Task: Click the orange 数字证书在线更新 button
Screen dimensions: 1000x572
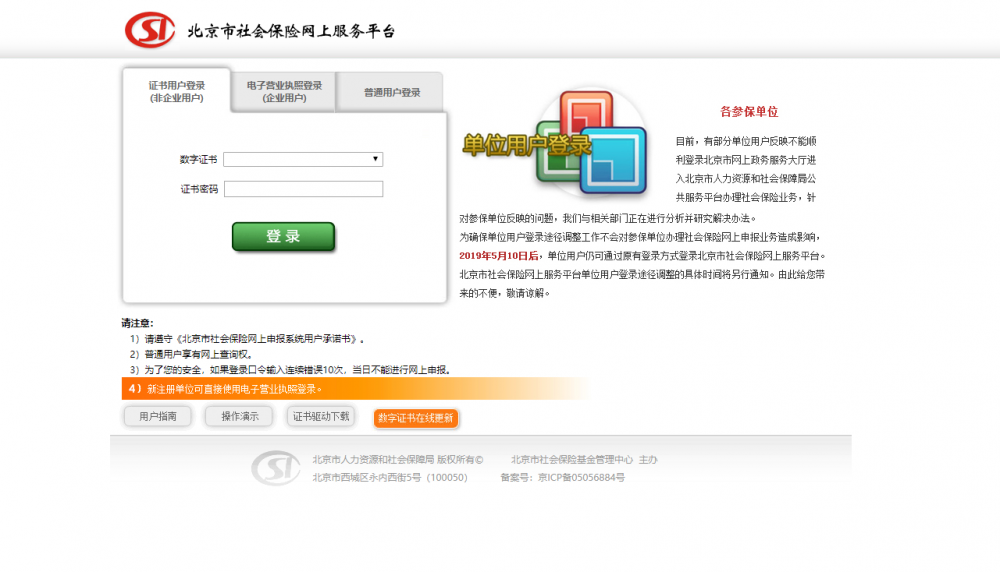Action: [416, 418]
